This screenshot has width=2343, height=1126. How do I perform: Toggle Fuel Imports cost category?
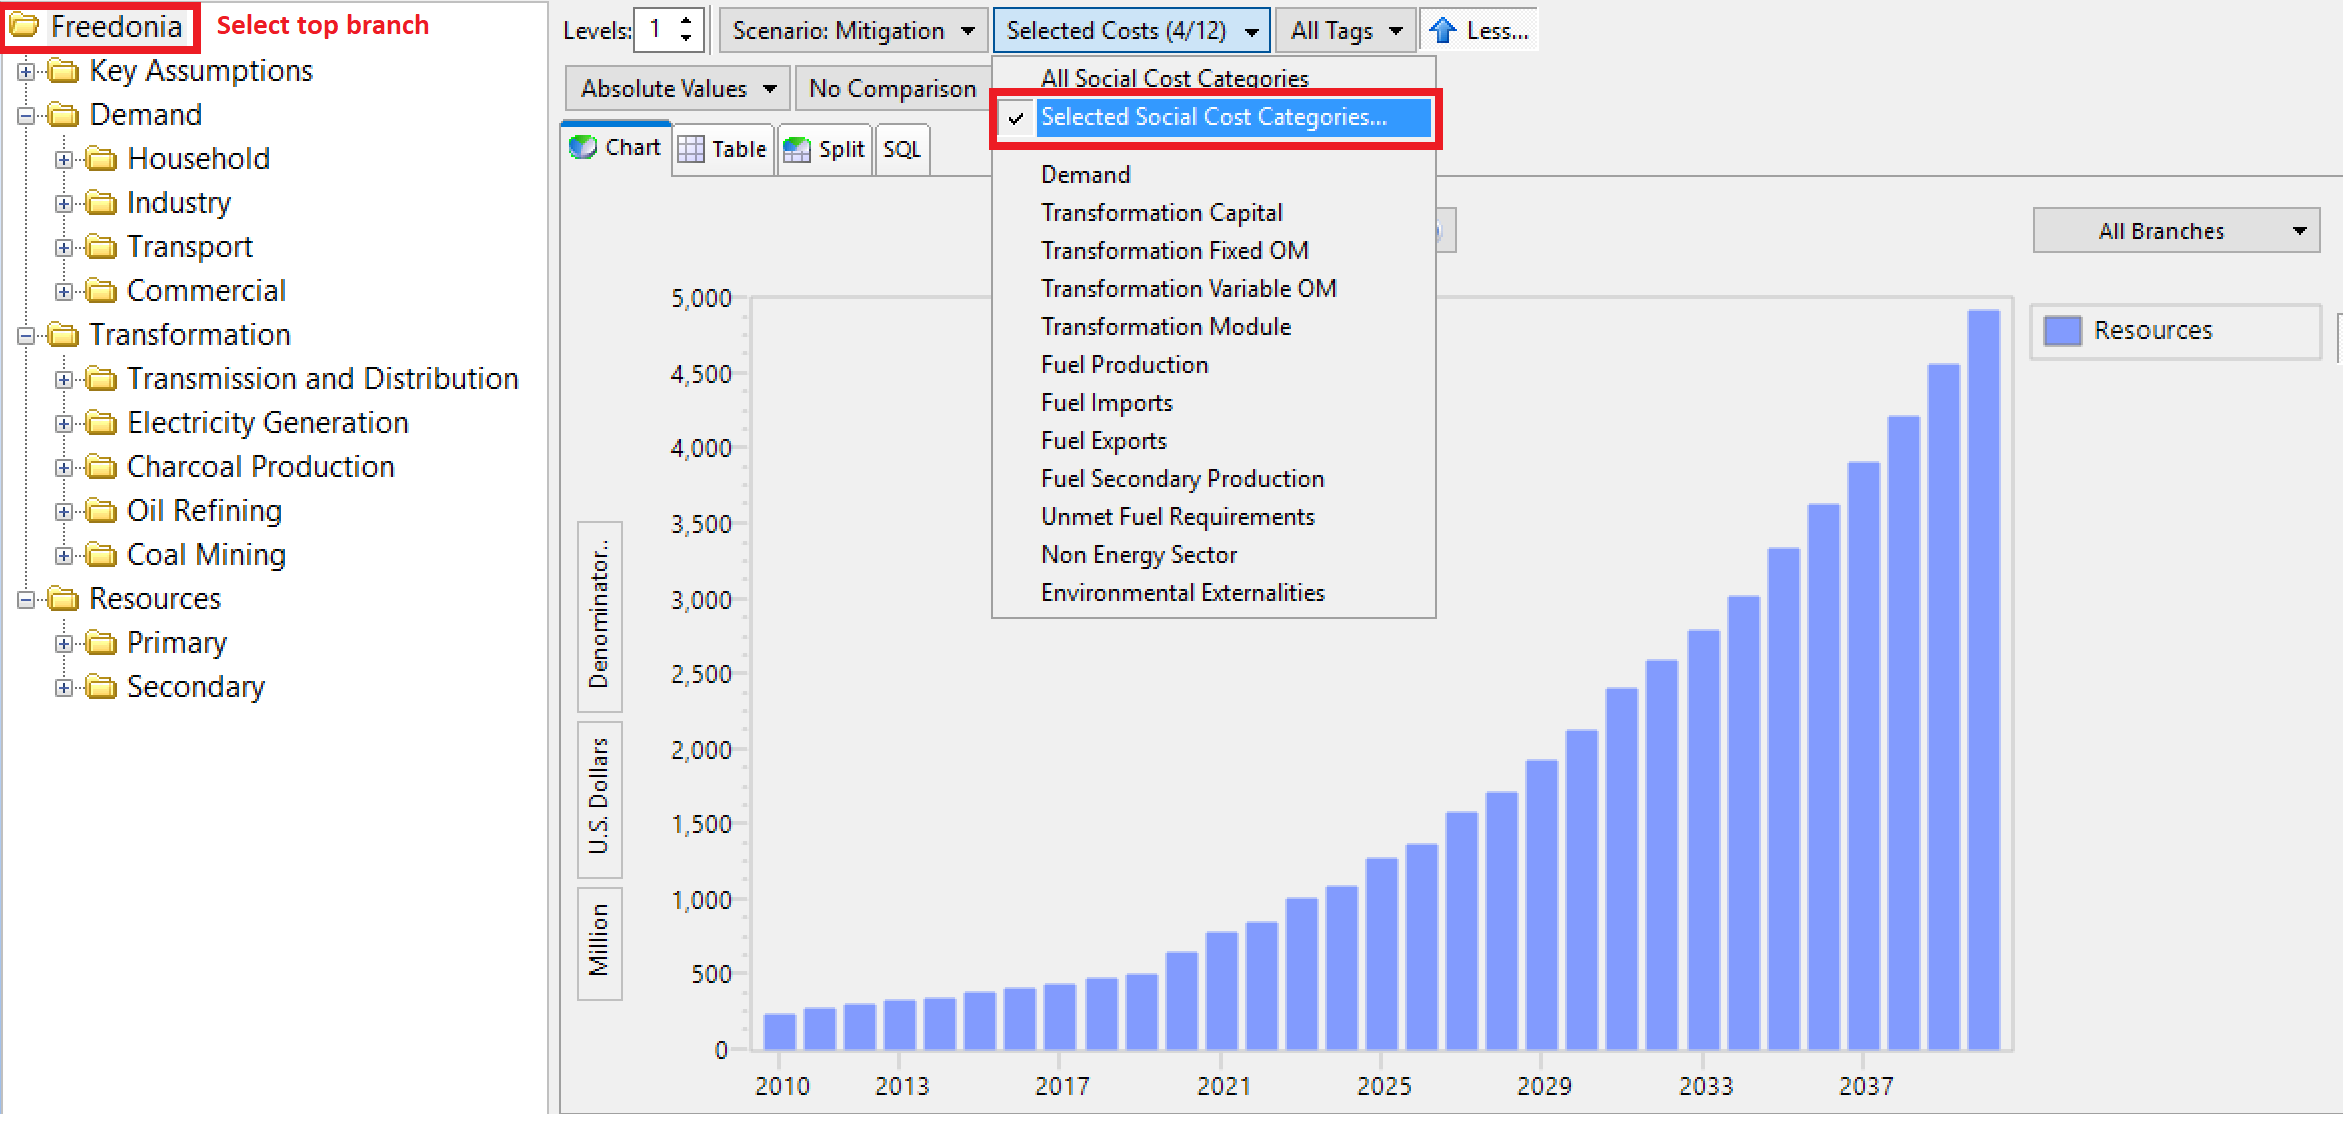click(1214, 403)
